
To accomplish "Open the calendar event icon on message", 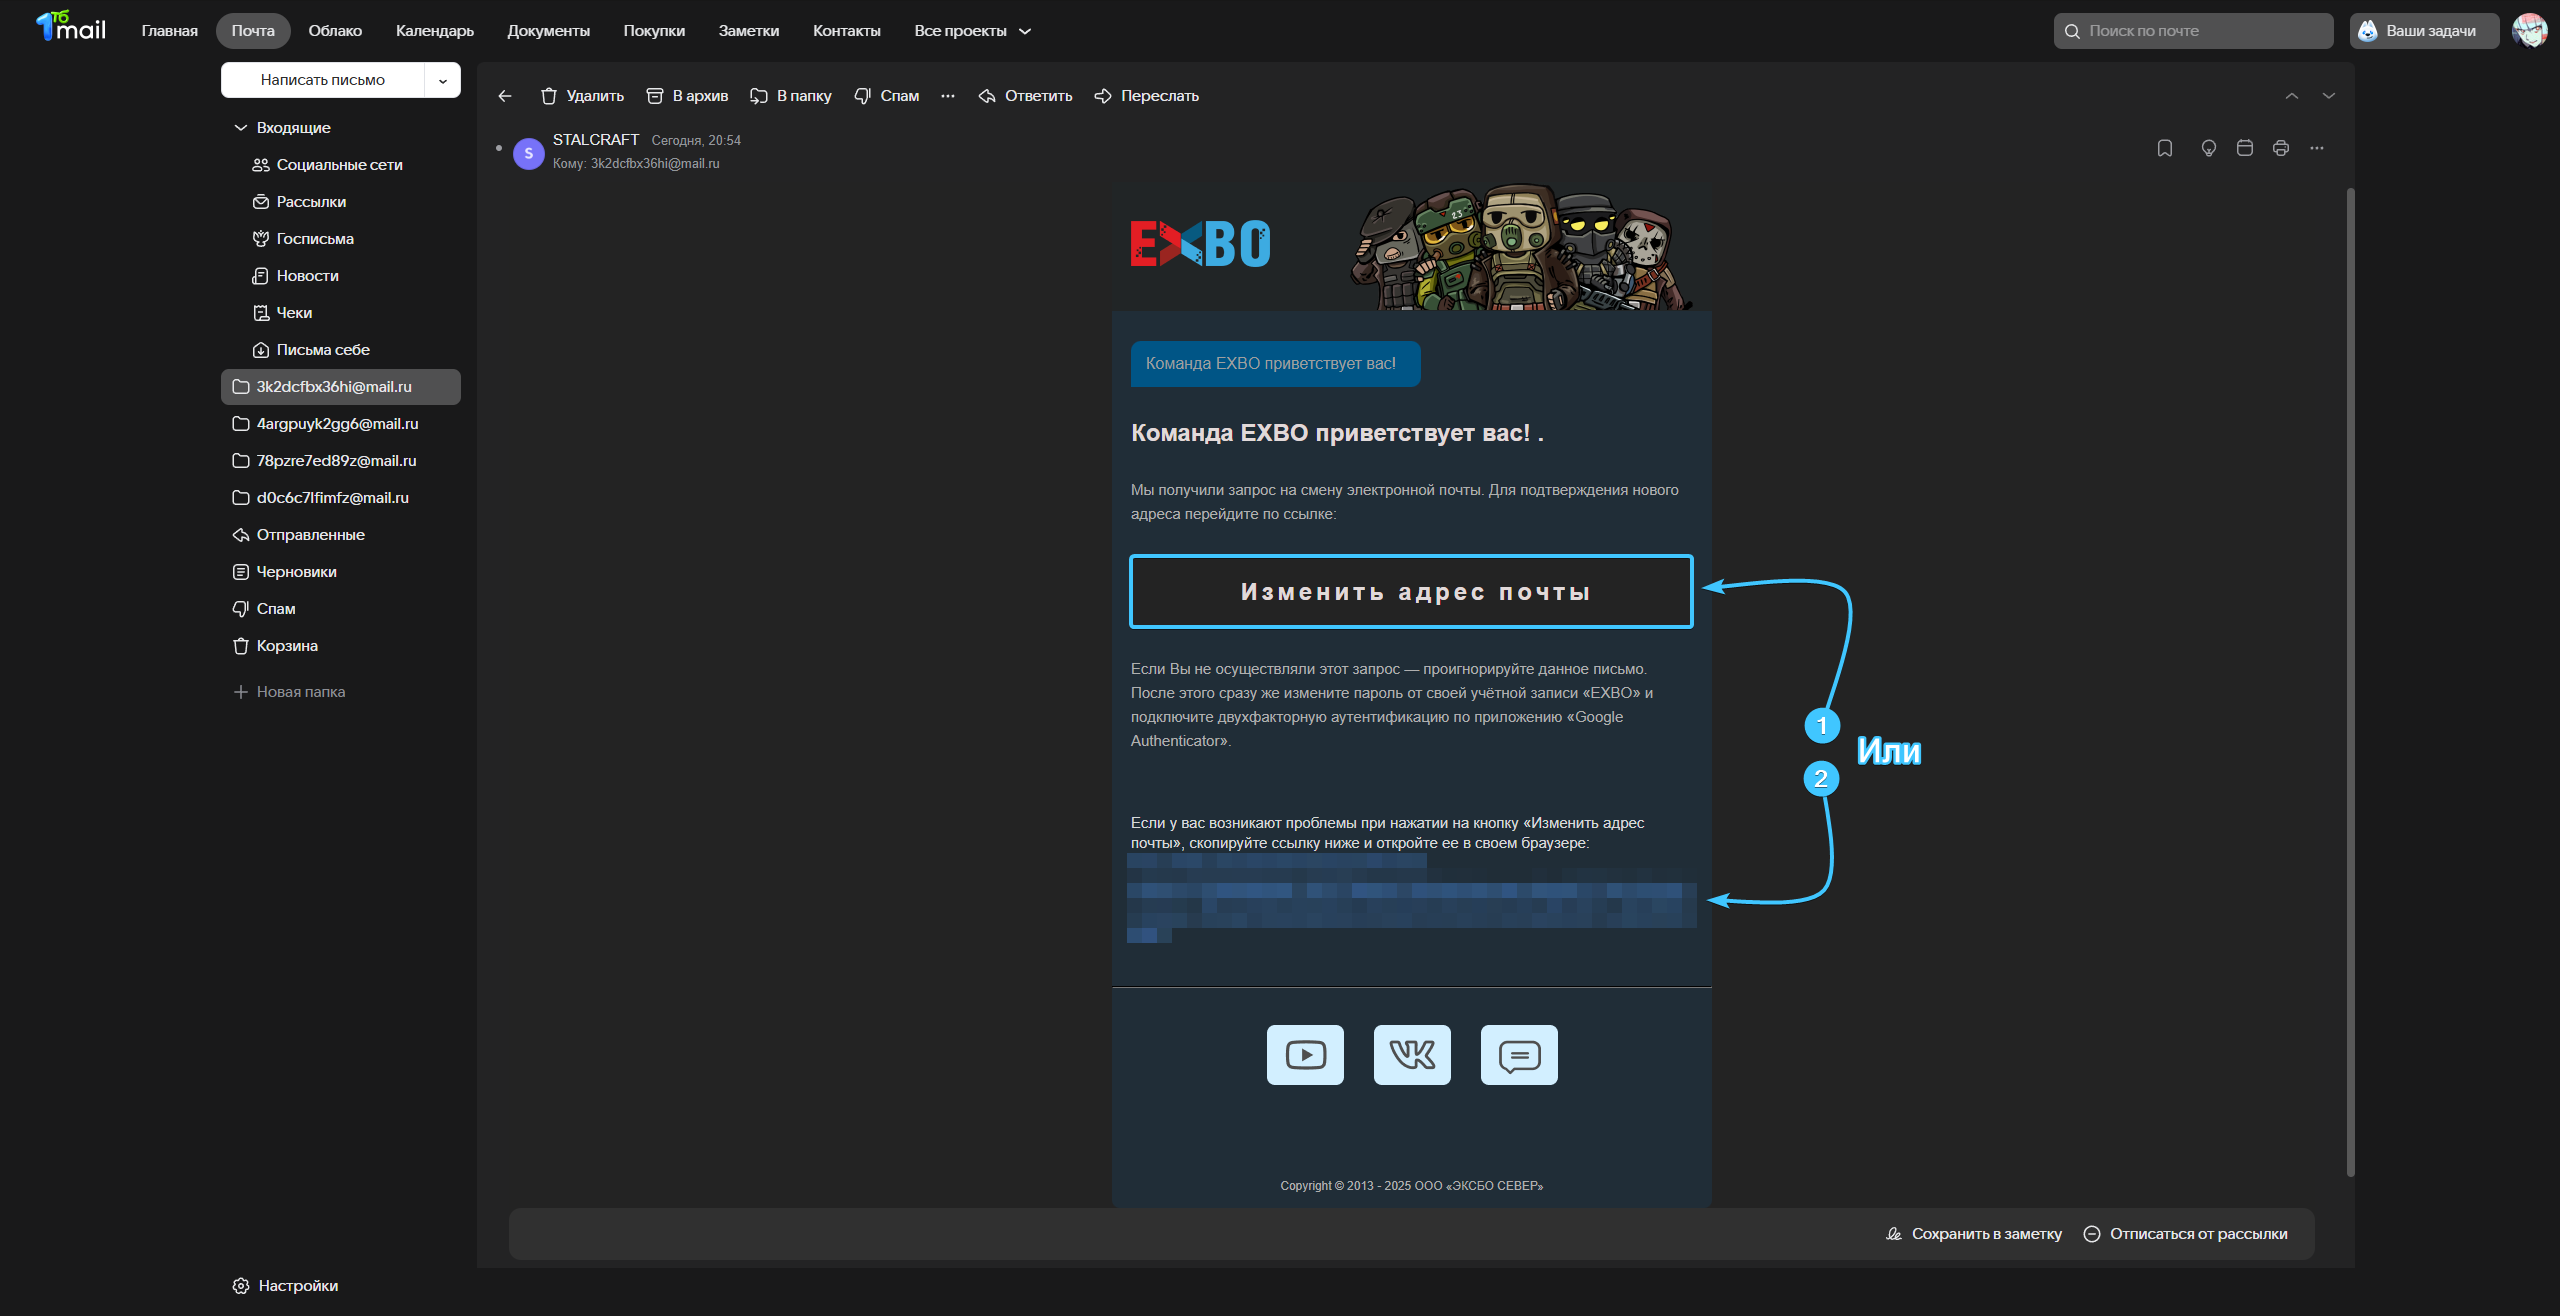I will (2245, 148).
